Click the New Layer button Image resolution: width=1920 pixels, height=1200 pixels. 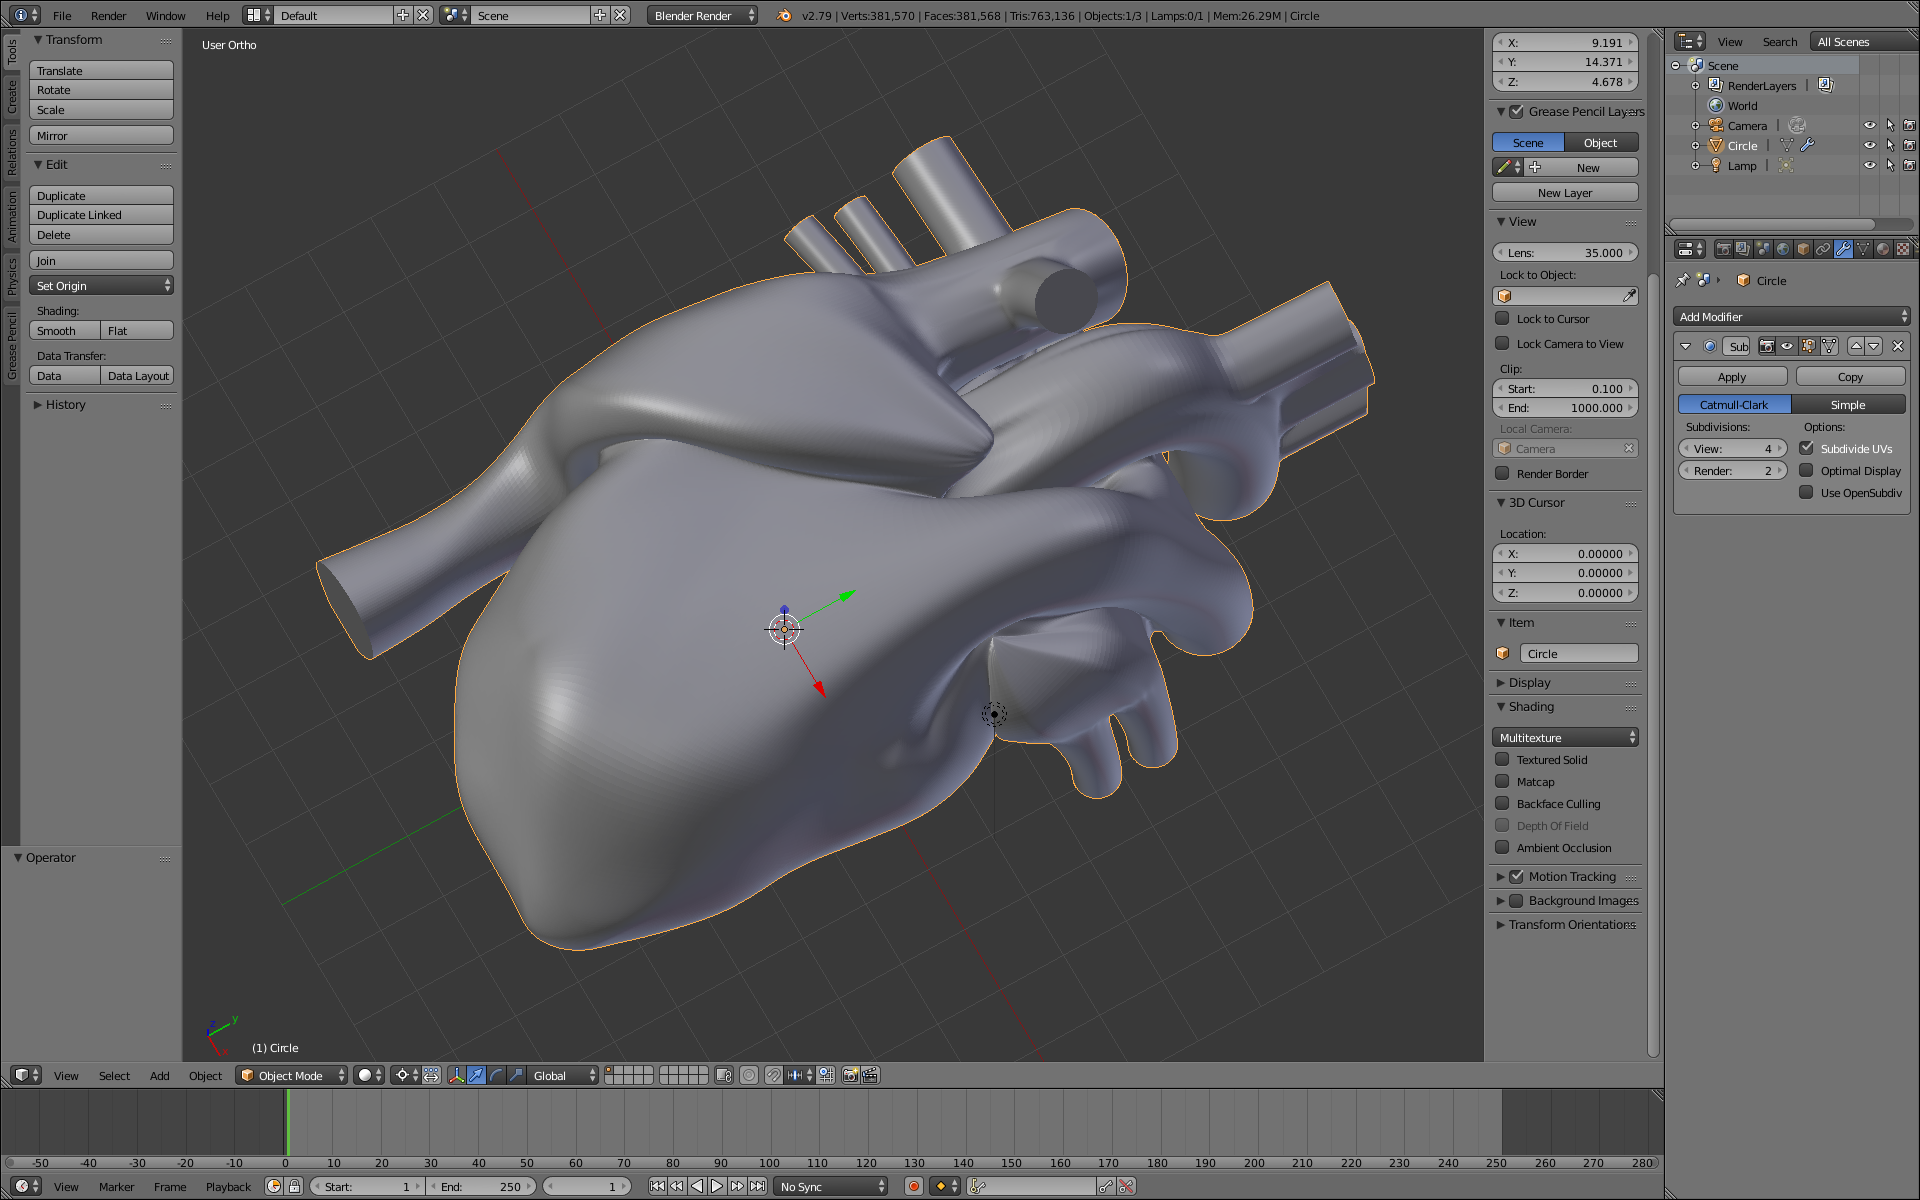tap(1565, 192)
